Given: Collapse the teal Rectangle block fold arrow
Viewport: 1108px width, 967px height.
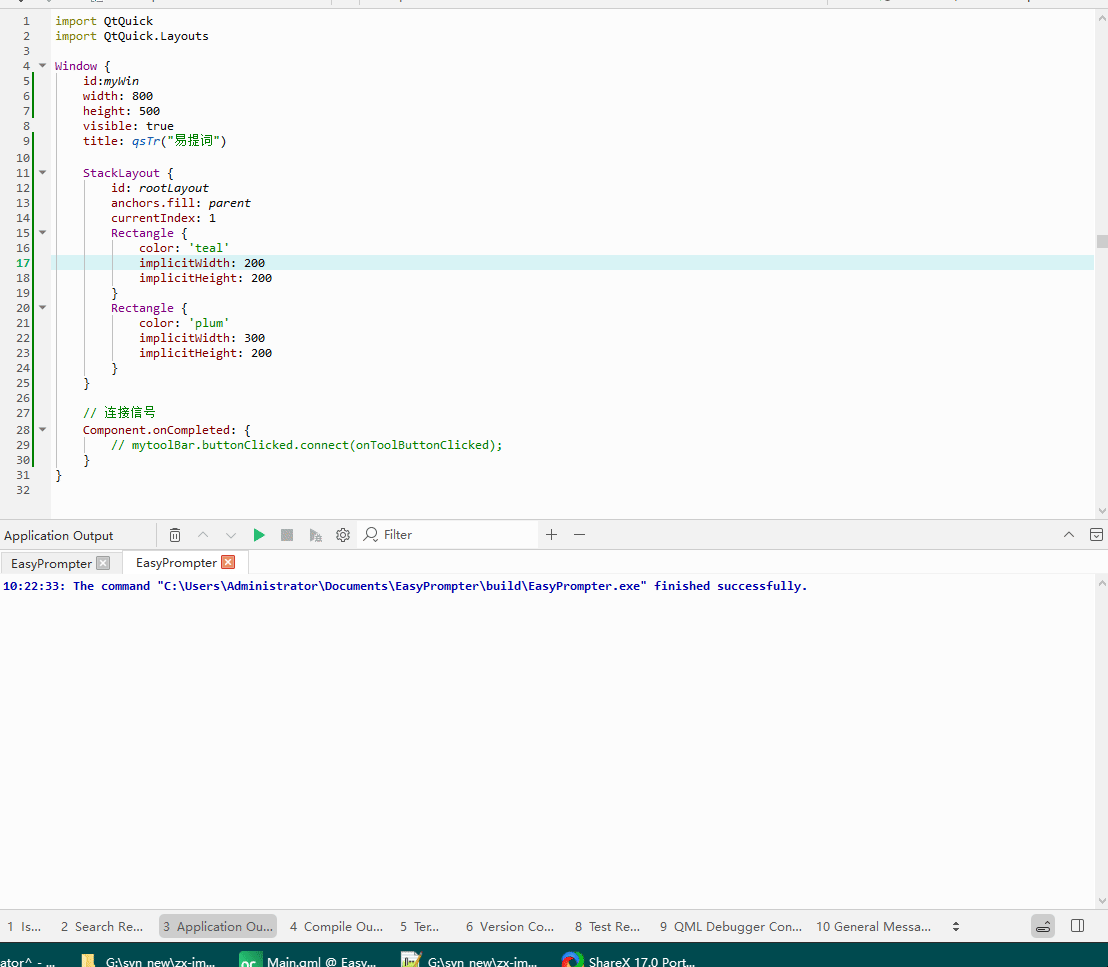Looking at the screenshot, I should click(x=42, y=233).
